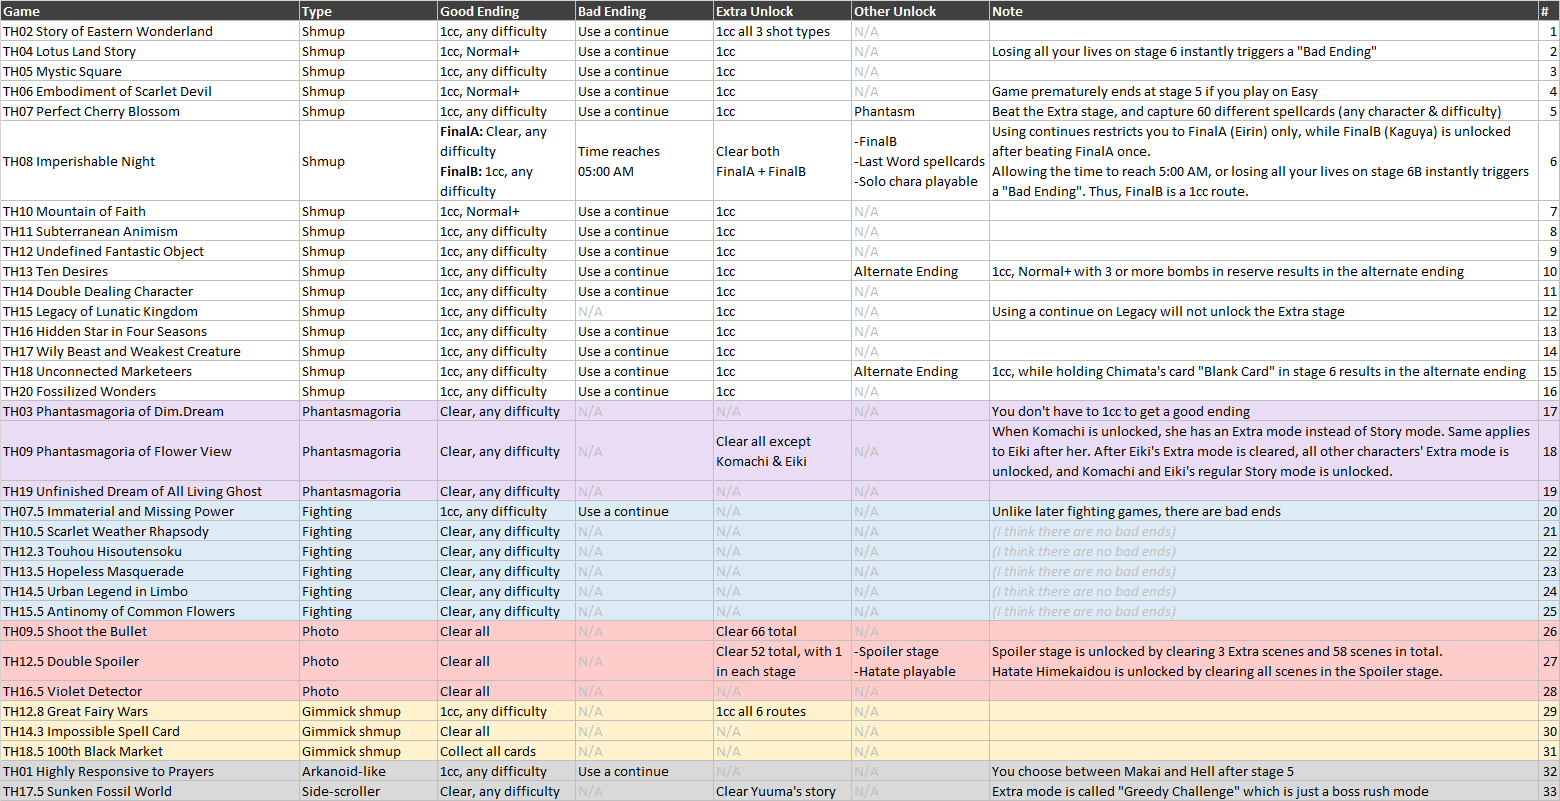Select the "Clear both FinalA + FinalB" cell

pos(782,161)
